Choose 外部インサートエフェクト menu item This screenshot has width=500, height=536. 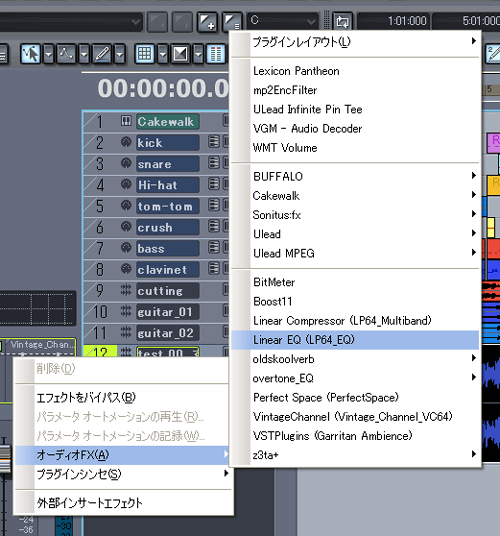(x=122, y=503)
